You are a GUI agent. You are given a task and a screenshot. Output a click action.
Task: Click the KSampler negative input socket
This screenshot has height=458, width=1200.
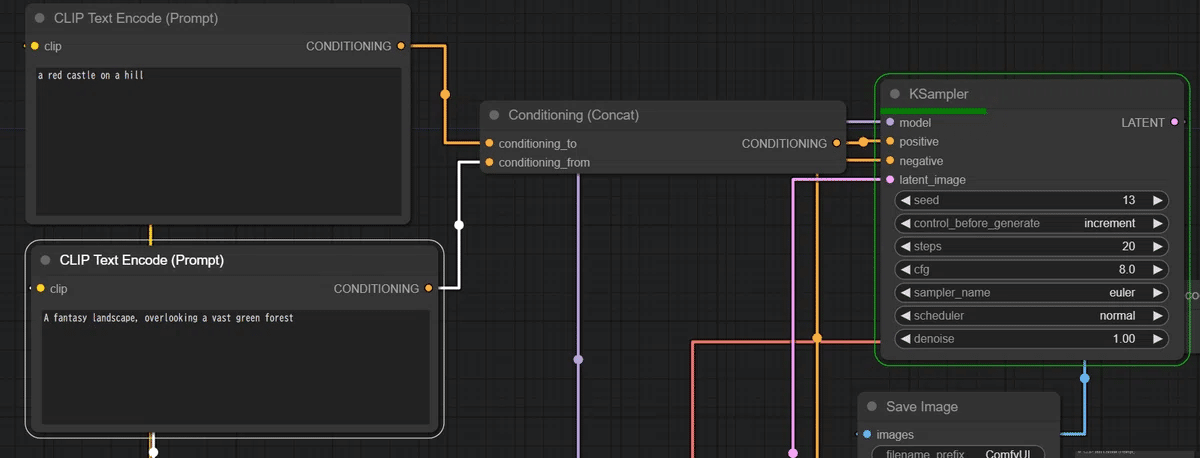pos(890,161)
